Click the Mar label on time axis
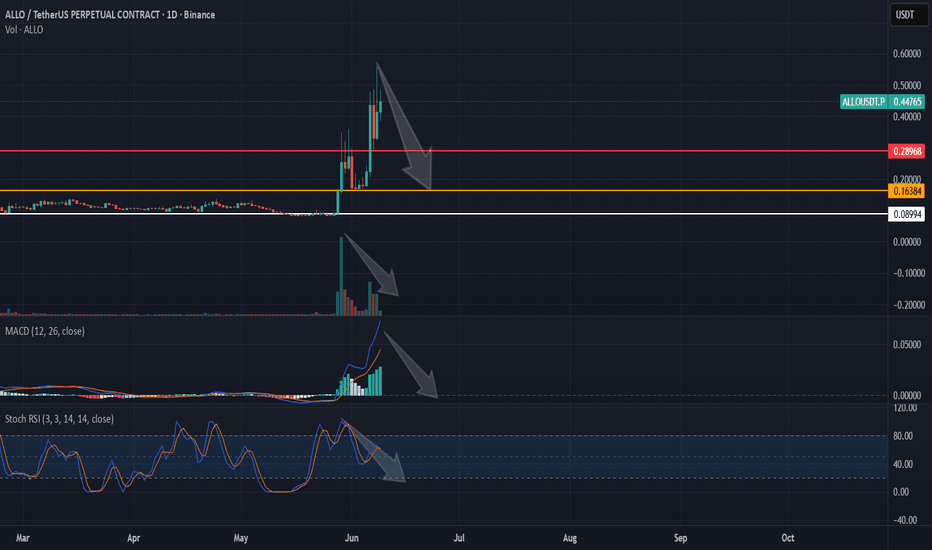Screen dimensions: 932x550 pyautogui.click(x=23, y=538)
